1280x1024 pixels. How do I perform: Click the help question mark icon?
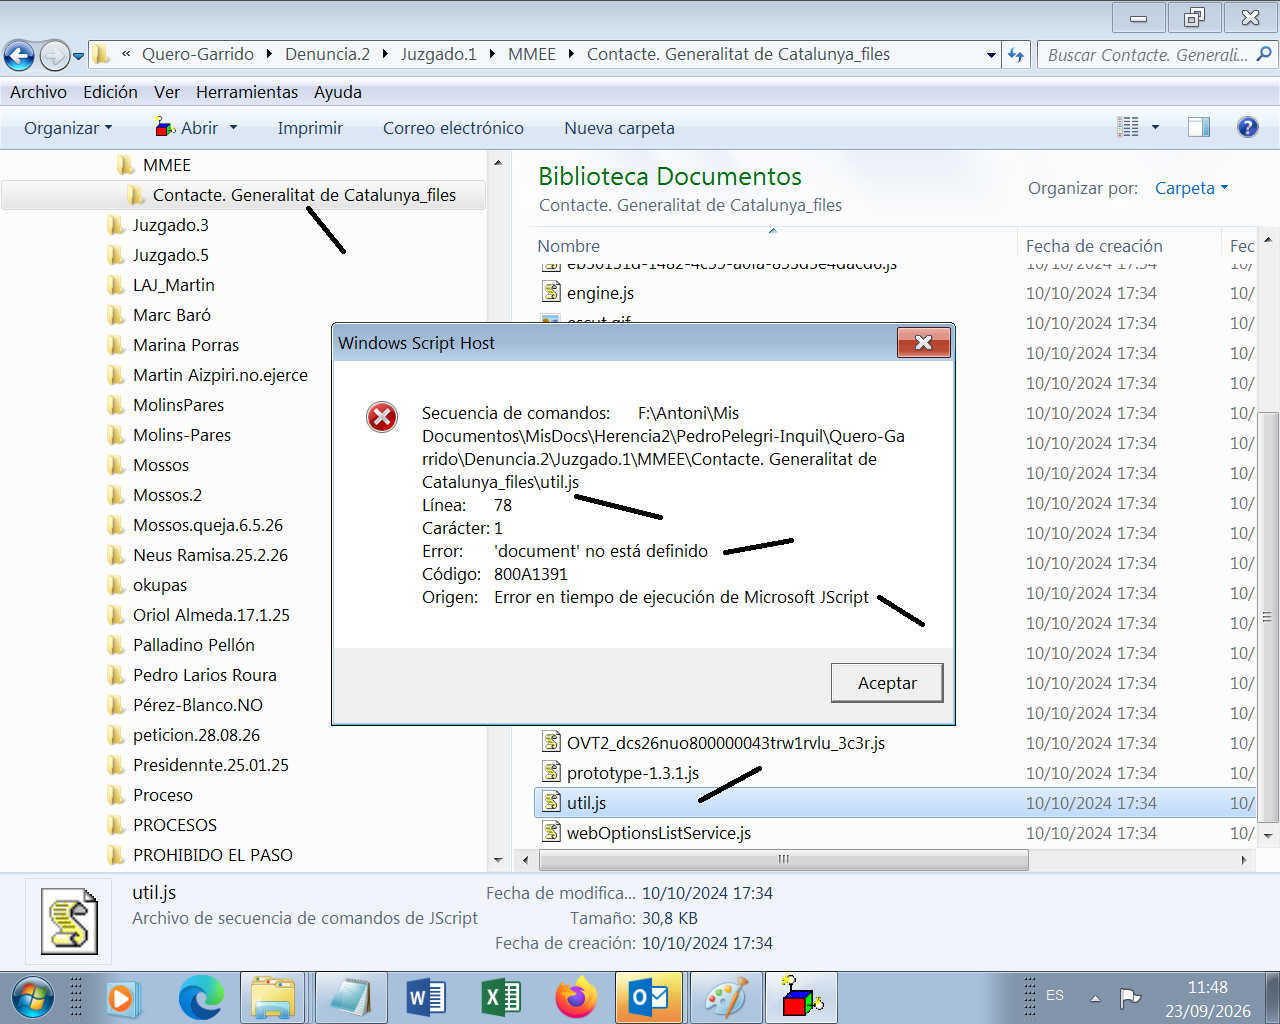[x=1247, y=127]
